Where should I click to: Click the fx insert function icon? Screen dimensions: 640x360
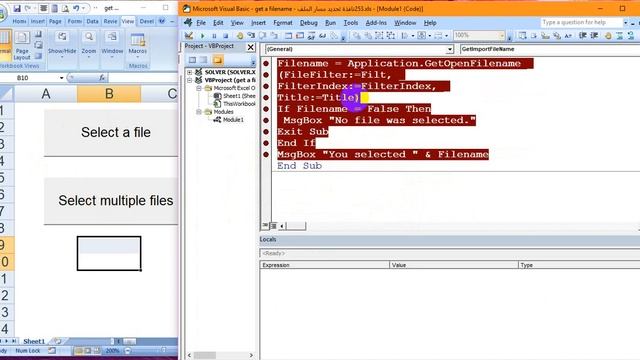tap(102, 78)
